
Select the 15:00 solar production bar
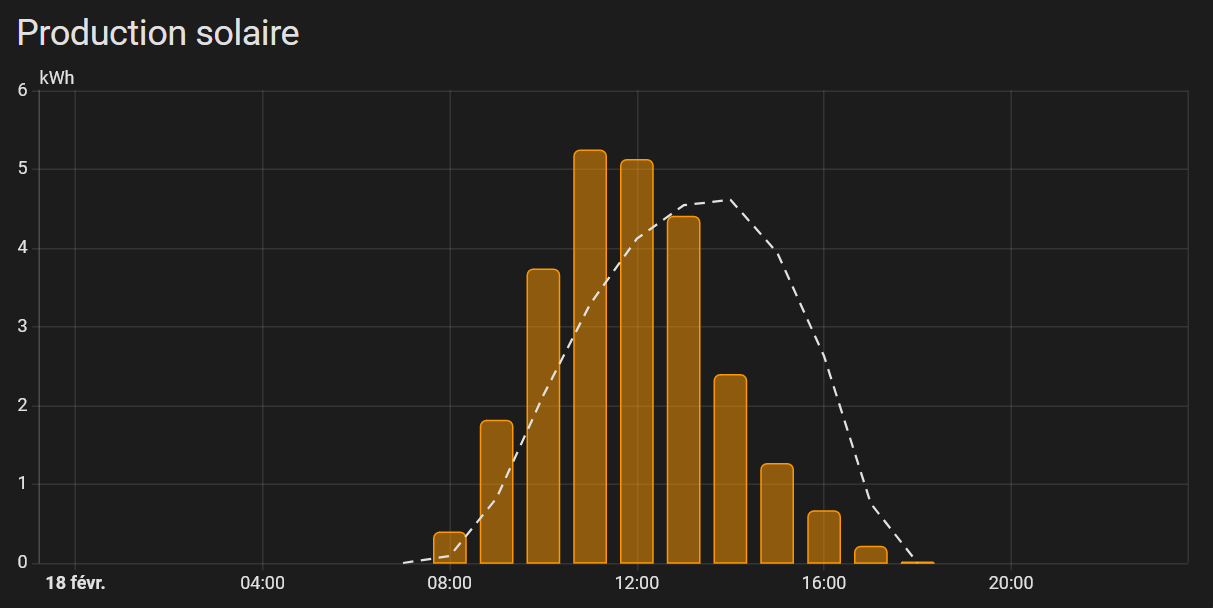tap(777, 513)
